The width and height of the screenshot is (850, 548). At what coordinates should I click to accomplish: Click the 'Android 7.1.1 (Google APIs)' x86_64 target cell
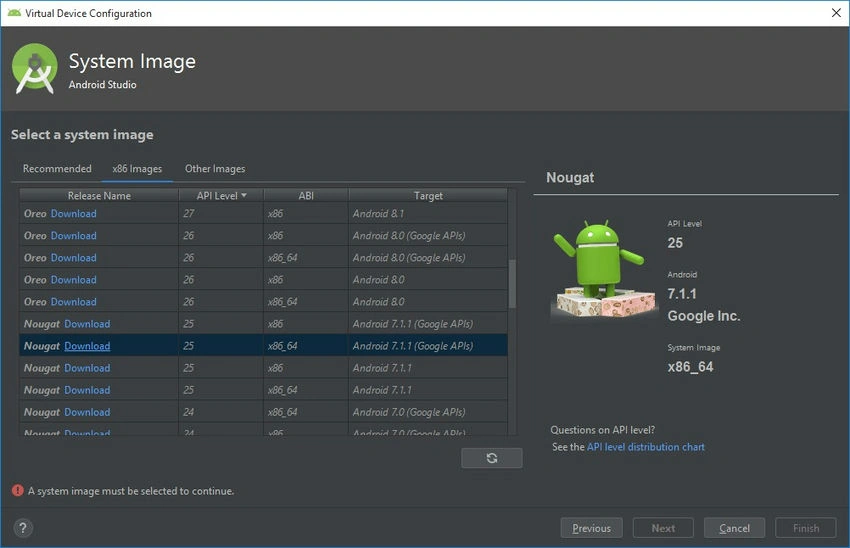(428, 346)
